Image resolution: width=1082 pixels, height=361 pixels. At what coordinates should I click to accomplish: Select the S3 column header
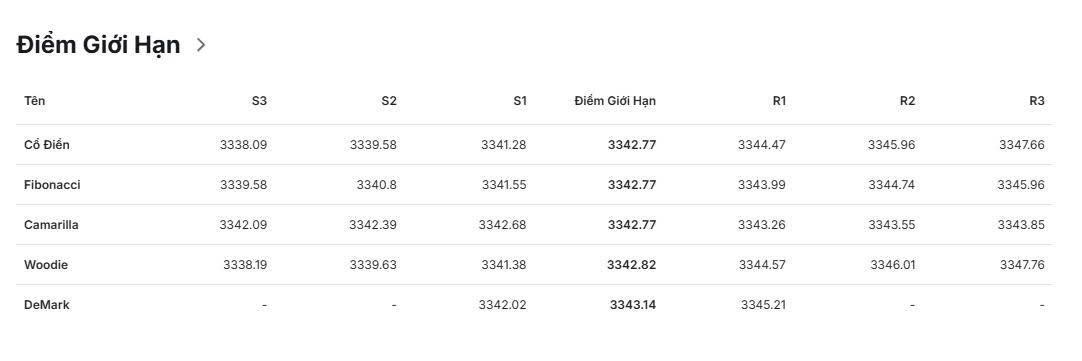[259, 101]
